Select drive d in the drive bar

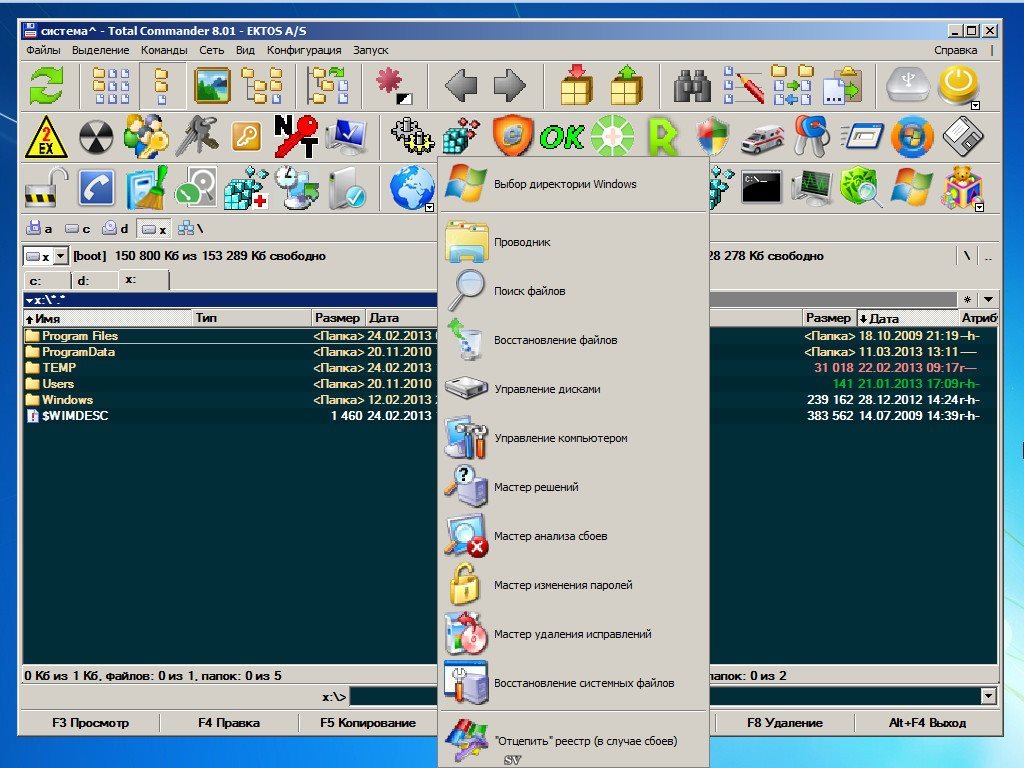point(116,229)
